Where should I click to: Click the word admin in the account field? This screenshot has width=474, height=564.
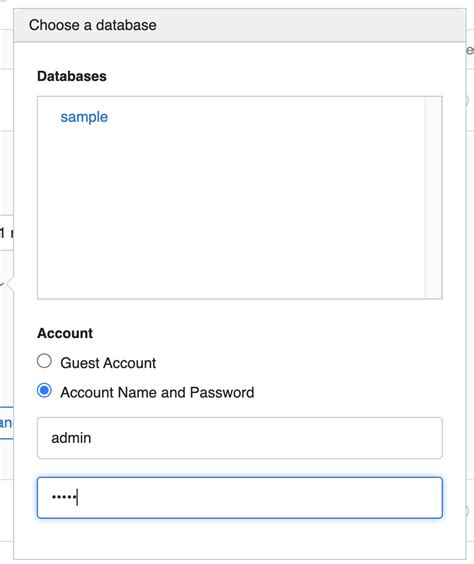71,438
